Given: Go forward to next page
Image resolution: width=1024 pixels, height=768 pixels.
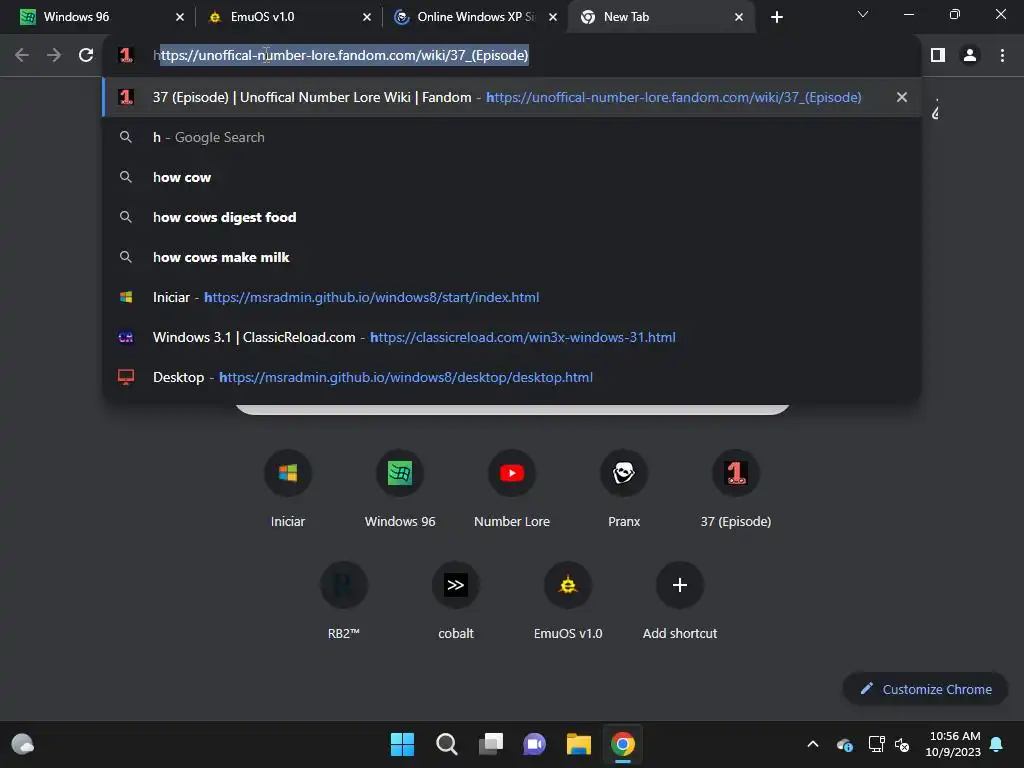Looking at the screenshot, I should pyautogui.click(x=54, y=56).
